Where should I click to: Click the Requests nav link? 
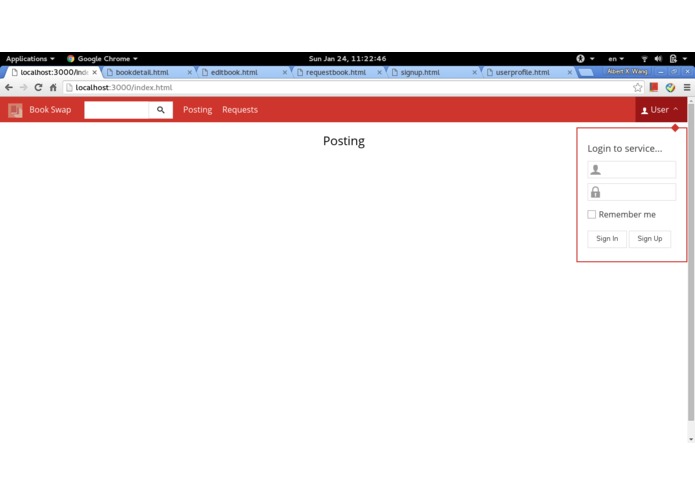pos(240,110)
